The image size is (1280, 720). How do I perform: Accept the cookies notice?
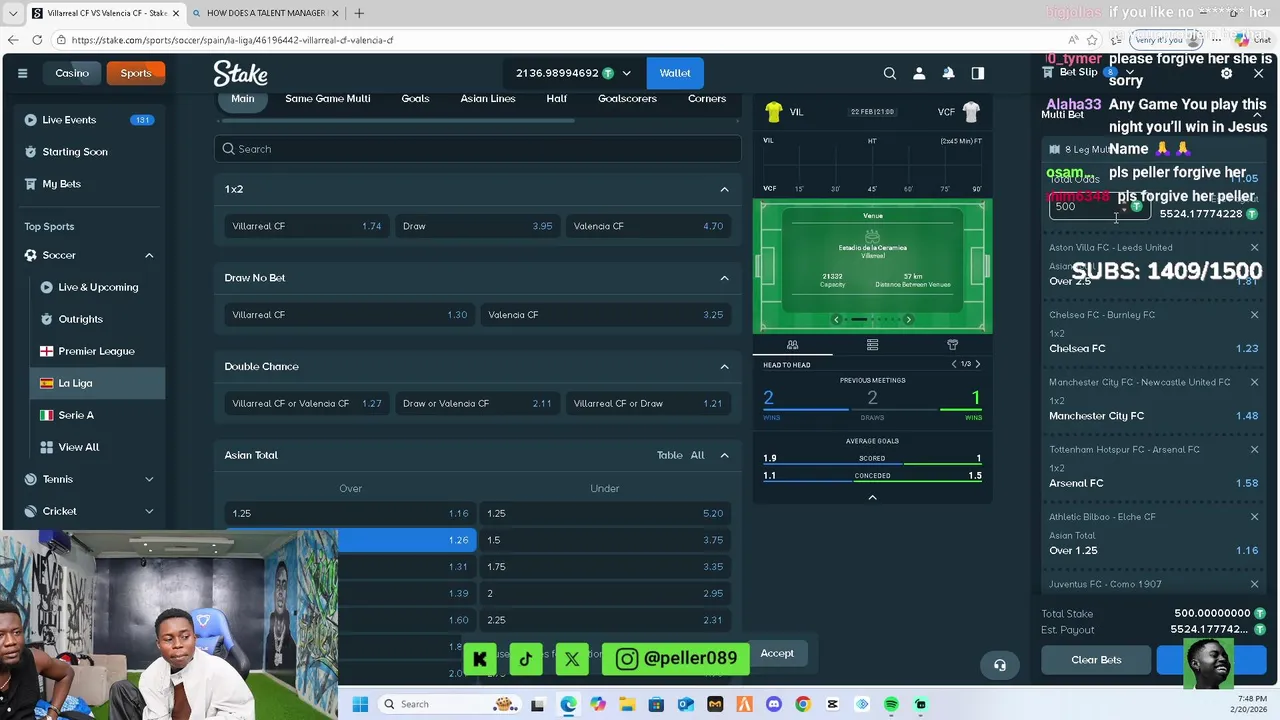click(777, 653)
